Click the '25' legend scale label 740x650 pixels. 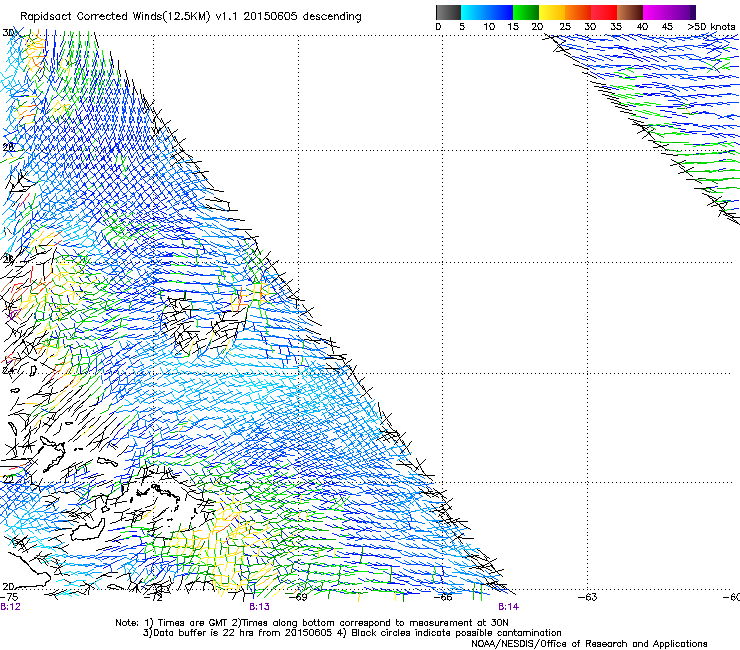[x=565, y=27]
